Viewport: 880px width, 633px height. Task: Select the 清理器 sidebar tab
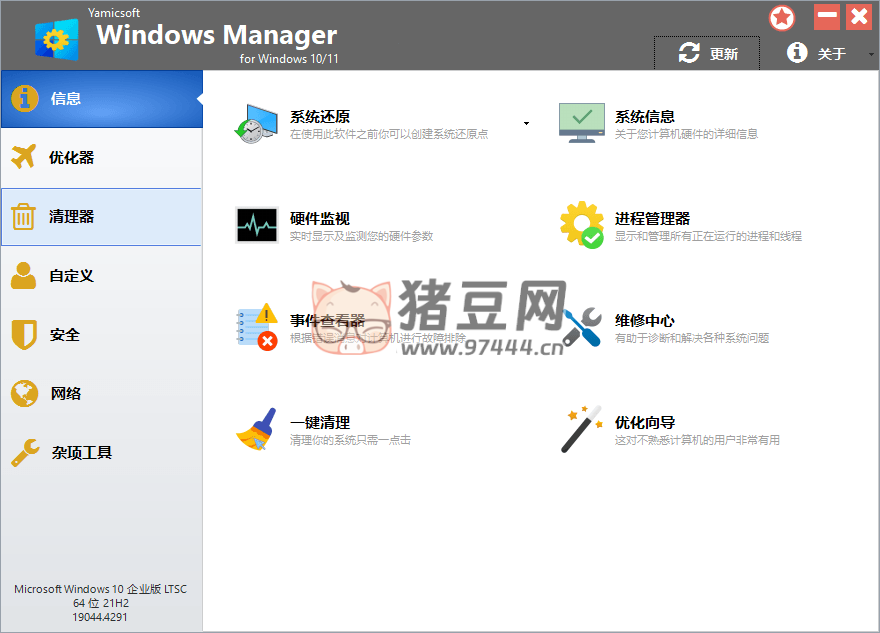coord(100,217)
